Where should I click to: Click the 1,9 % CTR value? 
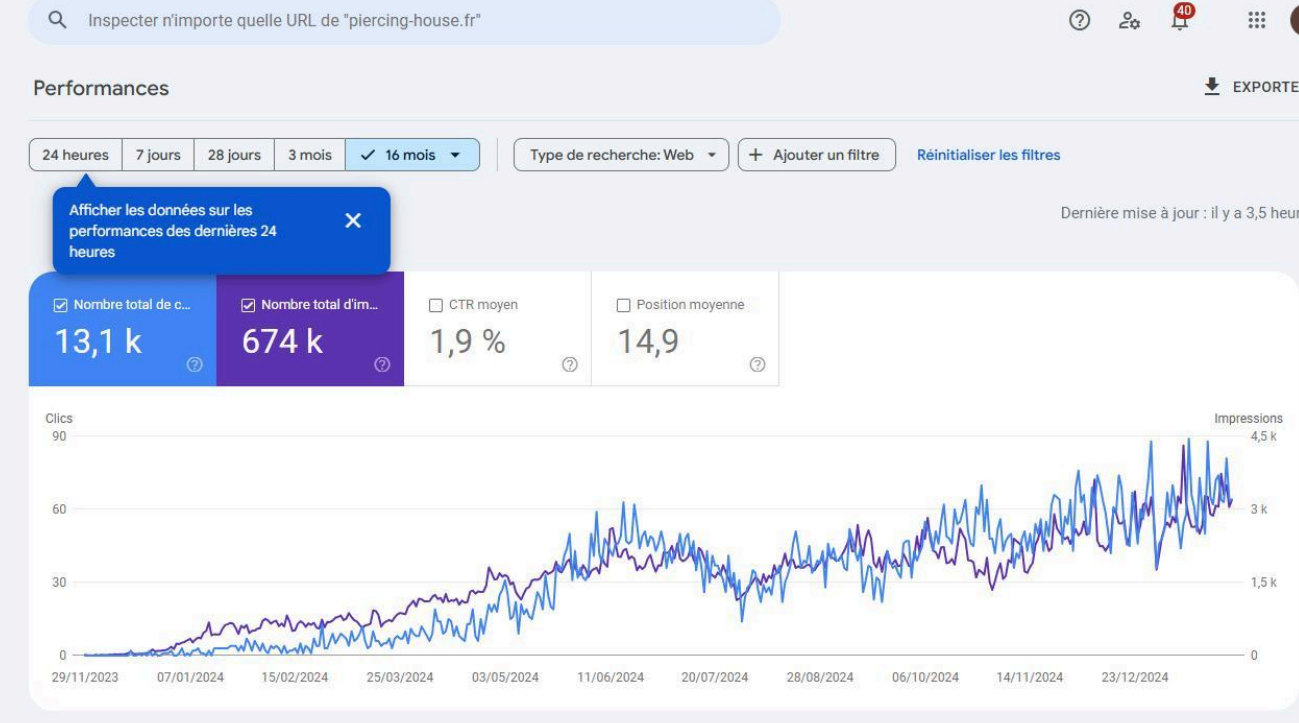pyautogui.click(x=467, y=341)
